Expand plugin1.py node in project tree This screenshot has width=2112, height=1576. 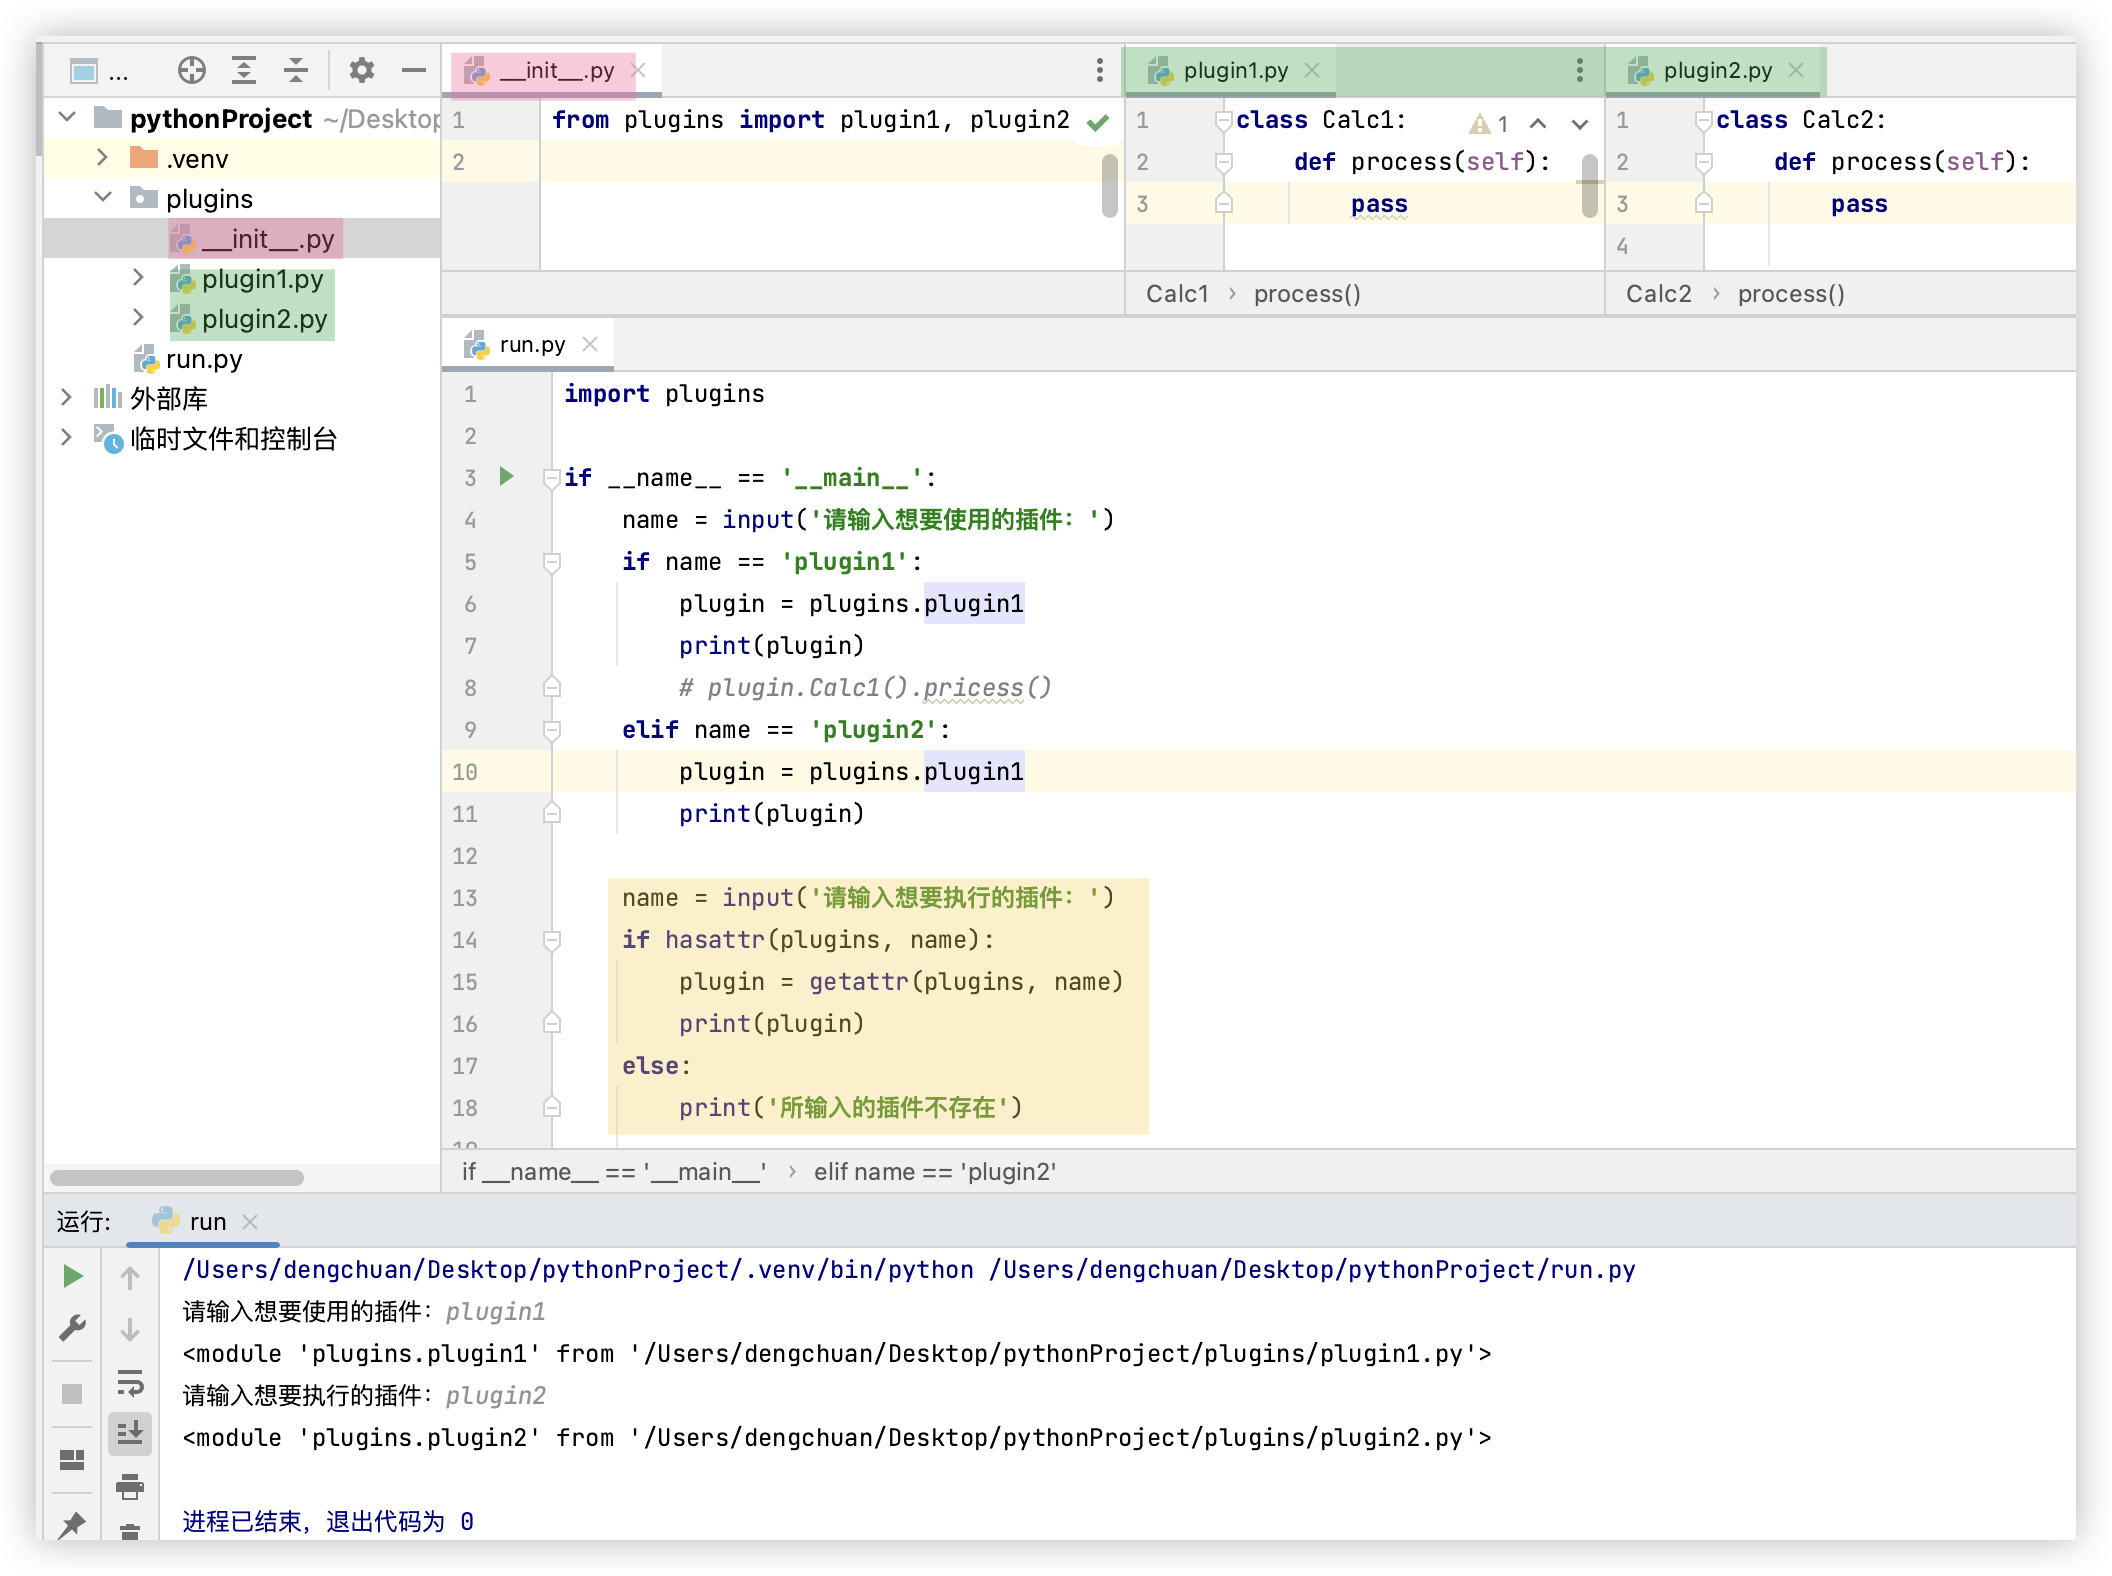[x=139, y=278]
